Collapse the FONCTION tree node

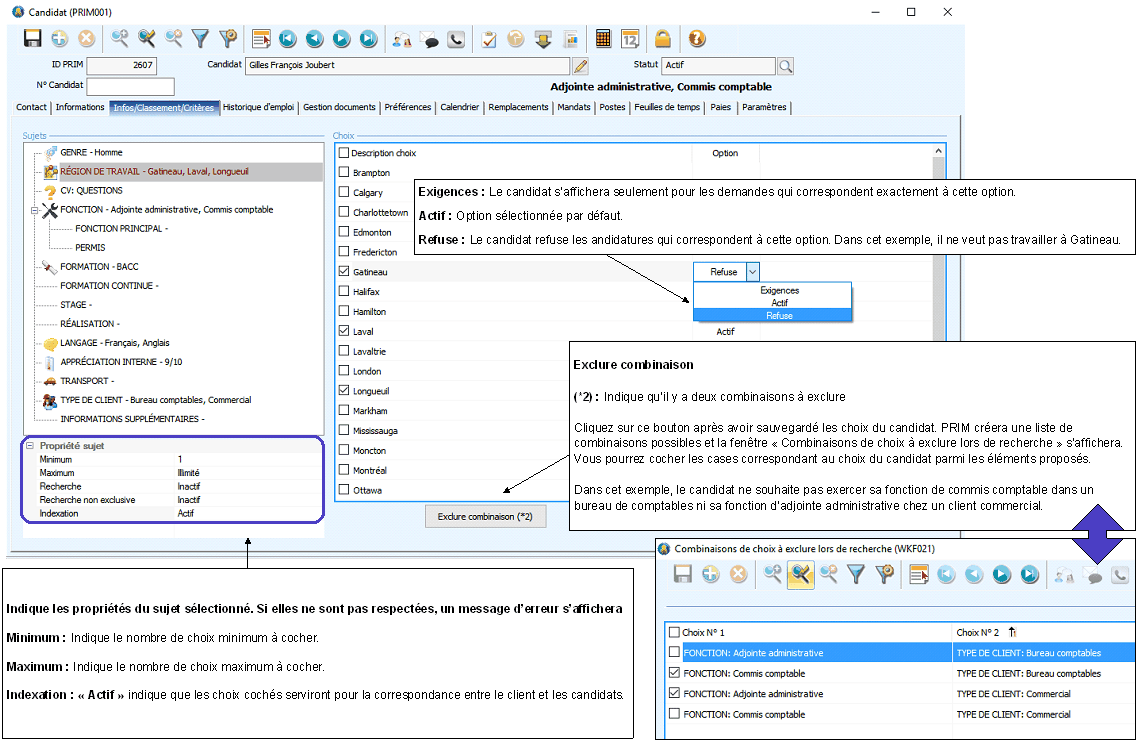pyautogui.click(x=36, y=210)
